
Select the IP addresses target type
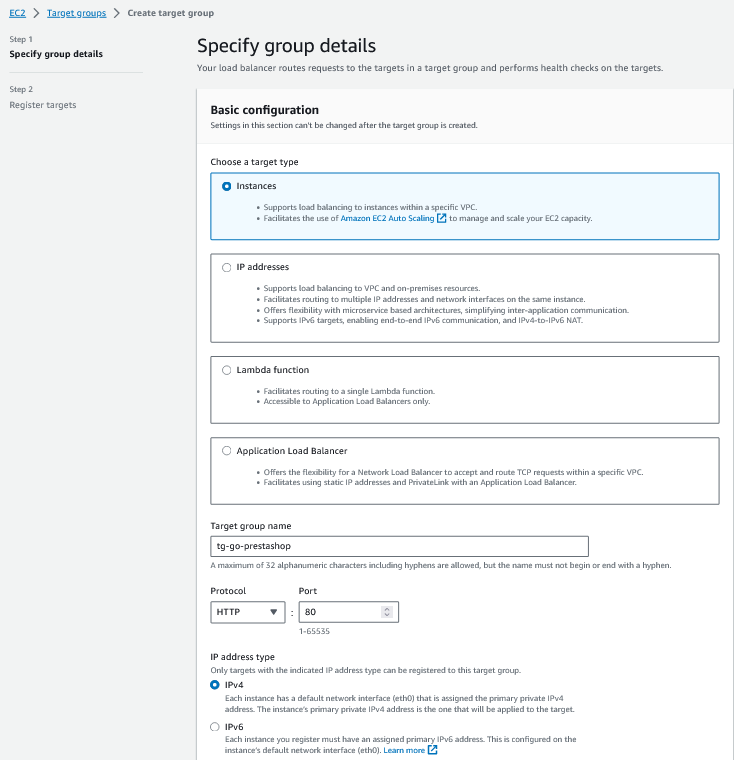[x=227, y=267]
